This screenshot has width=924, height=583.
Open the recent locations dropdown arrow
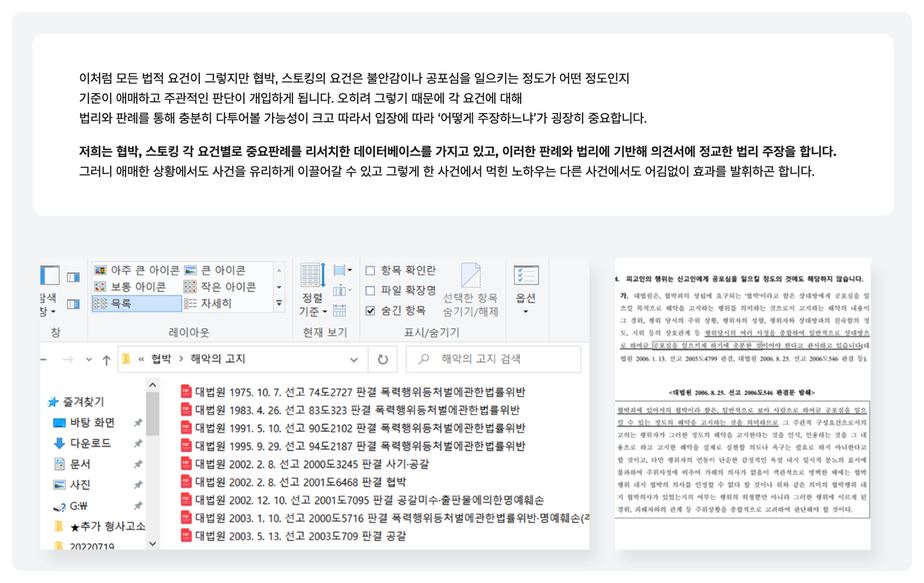[x=88, y=360]
